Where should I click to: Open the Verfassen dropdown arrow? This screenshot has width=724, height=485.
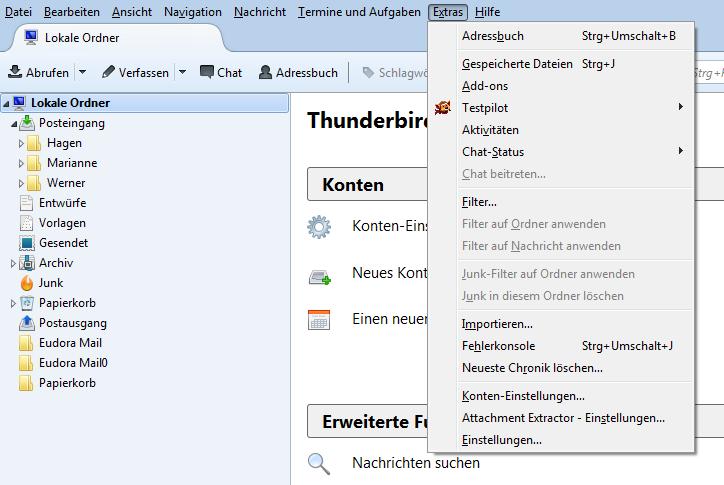click(182, 72)
